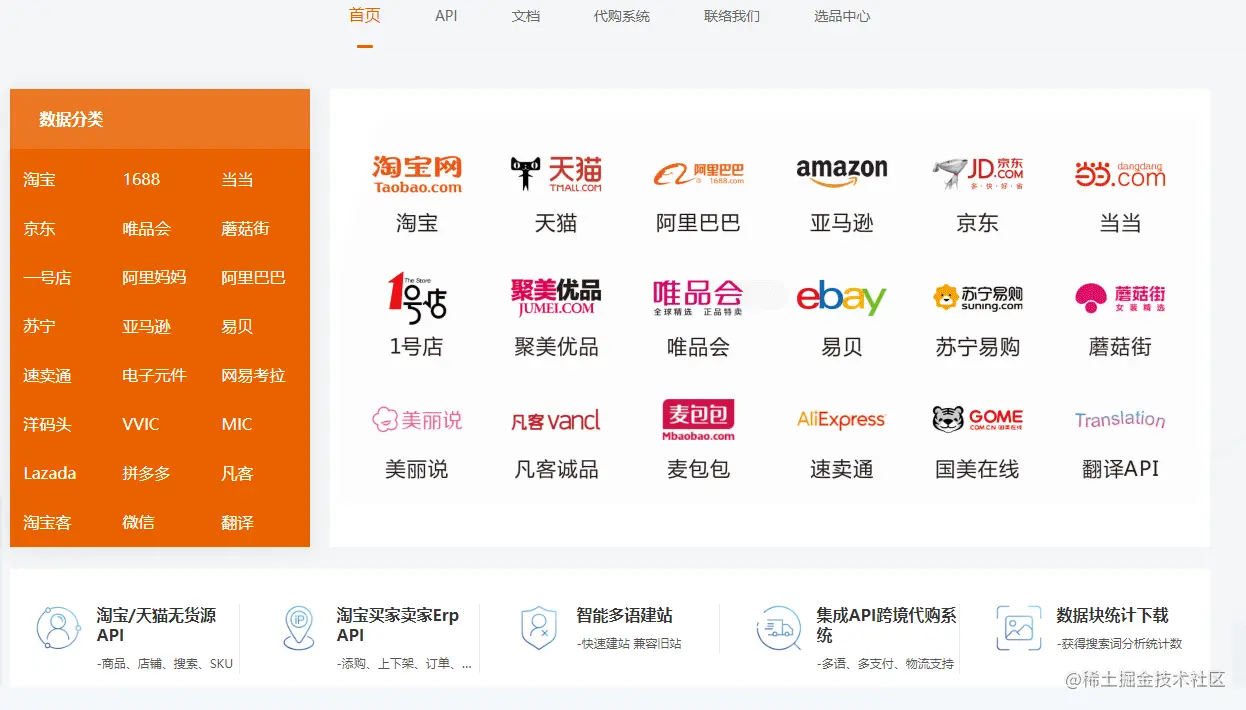Image resolution: width=1246 pixels, height=710 pixels.
Task: Select the 苏宁 sidebar category
Action: [x=40, y=326]
